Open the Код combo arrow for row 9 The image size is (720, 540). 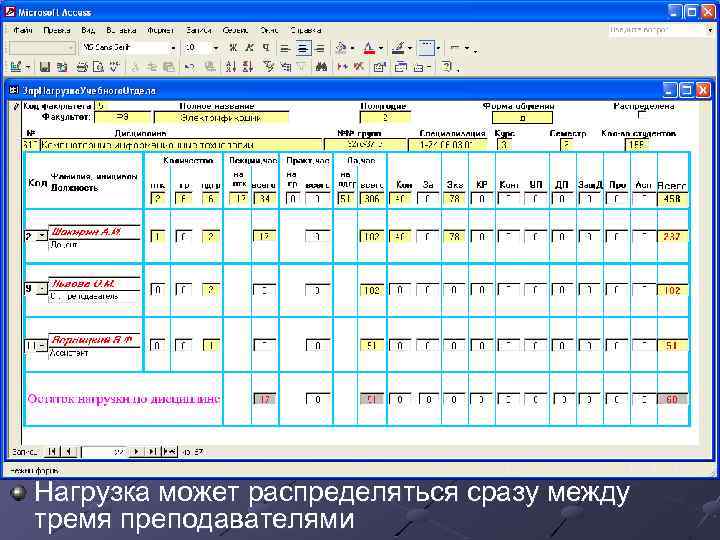(42, 289)
